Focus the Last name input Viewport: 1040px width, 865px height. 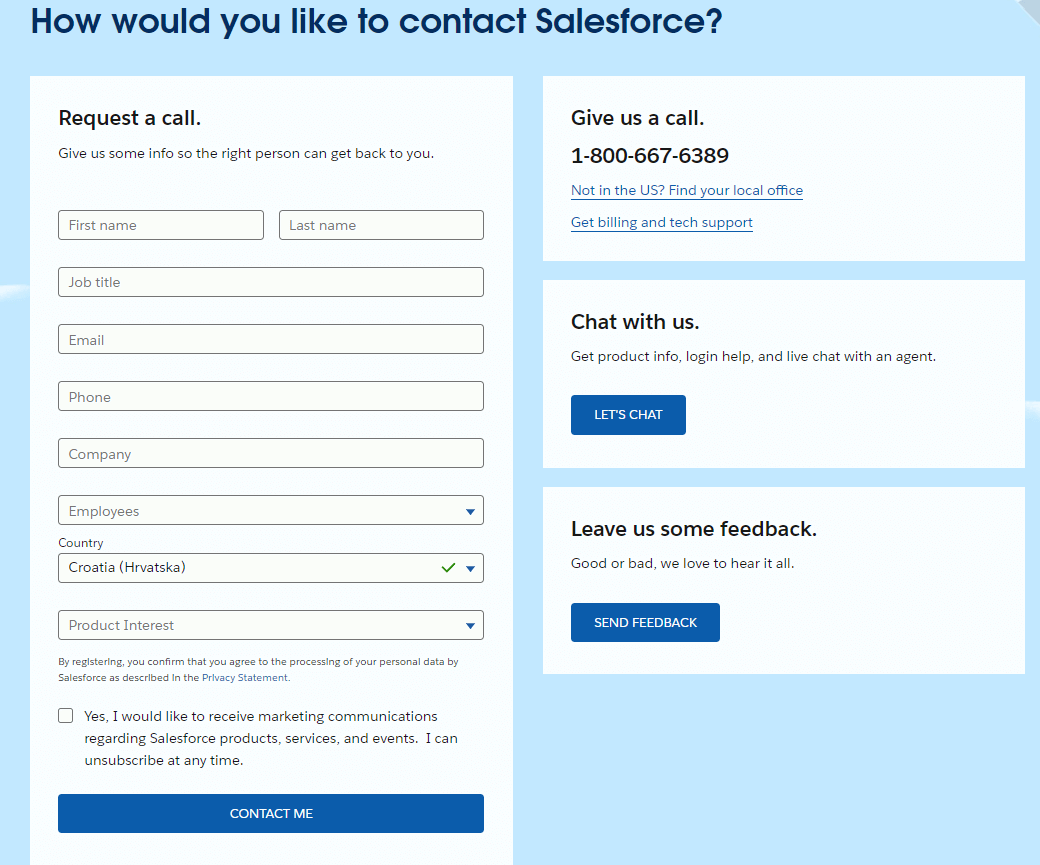381,225
